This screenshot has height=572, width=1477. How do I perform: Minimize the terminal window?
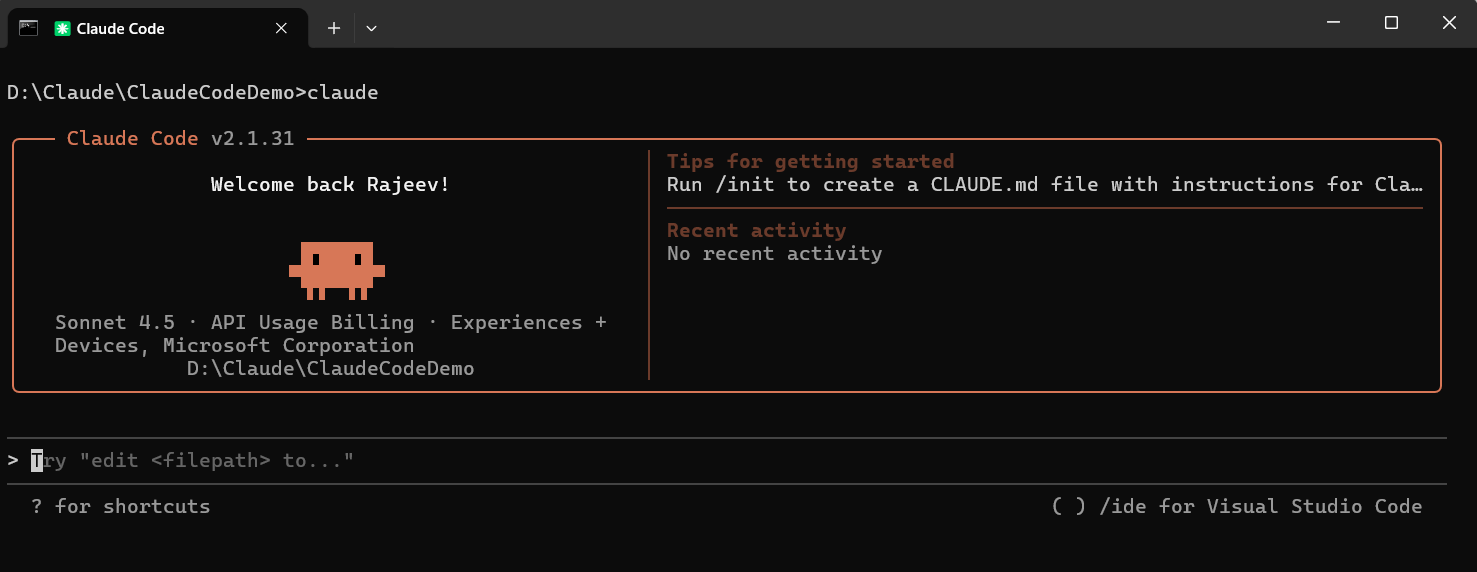click(1333, 23)
